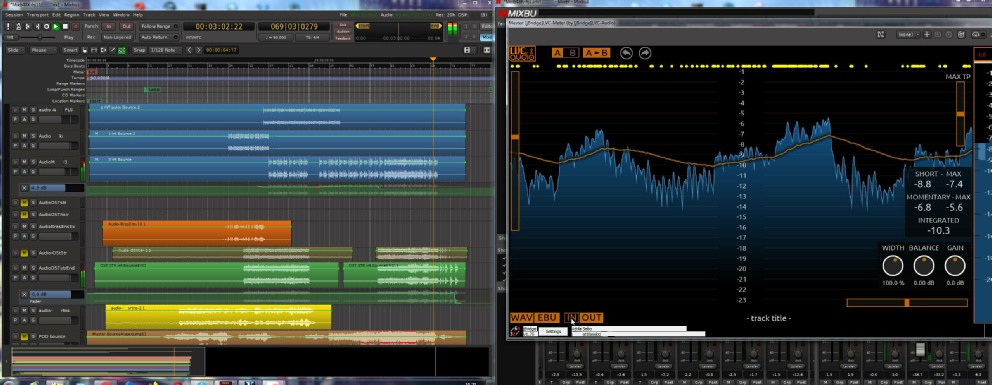
Task: Open the 1/128 Note snap dropdown
Action: (x=165, y=50)
